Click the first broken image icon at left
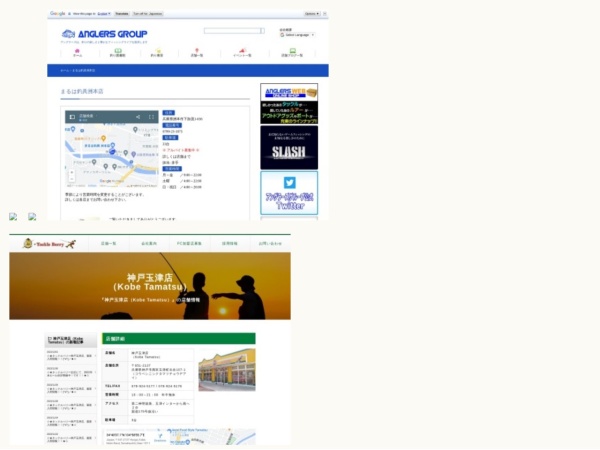Screen dimensions: 600x450 pos(13,217)
